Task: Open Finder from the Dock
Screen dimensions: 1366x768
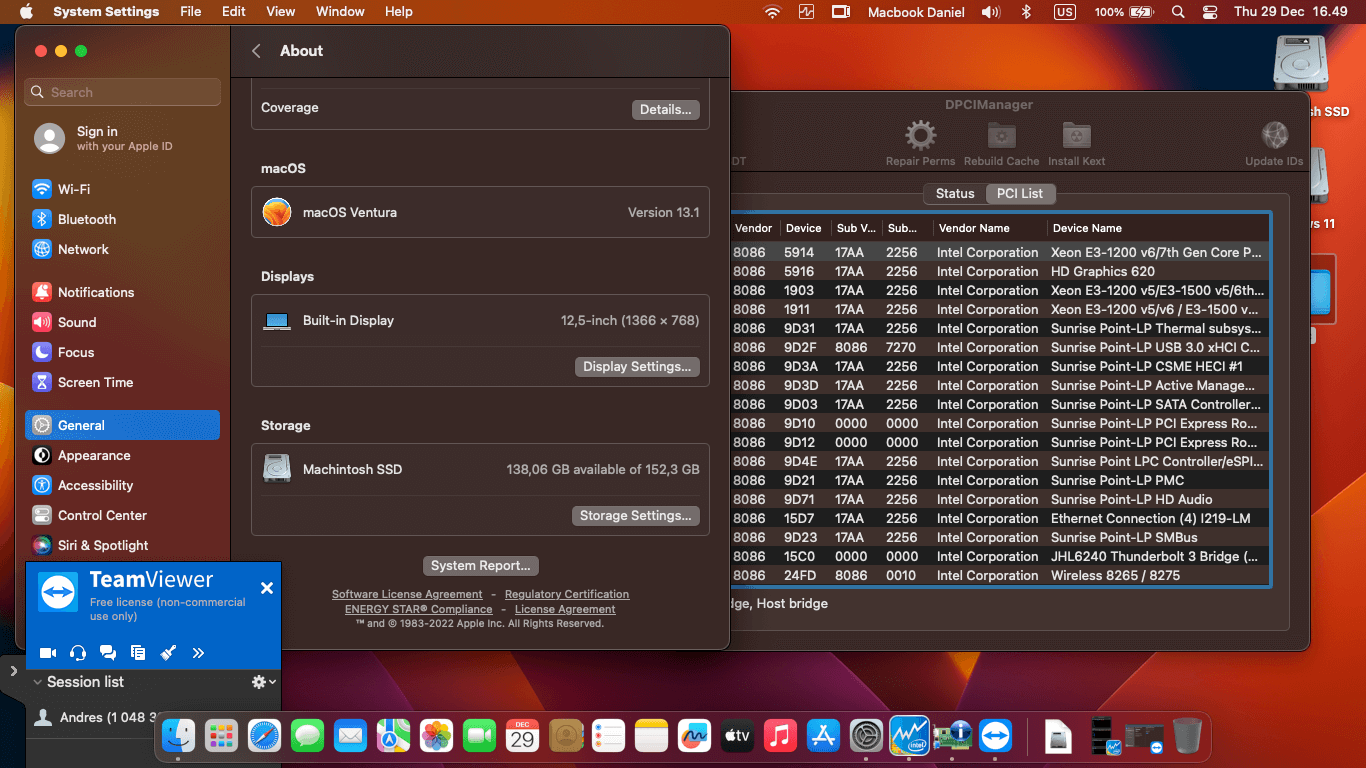Action: point(179,737)
